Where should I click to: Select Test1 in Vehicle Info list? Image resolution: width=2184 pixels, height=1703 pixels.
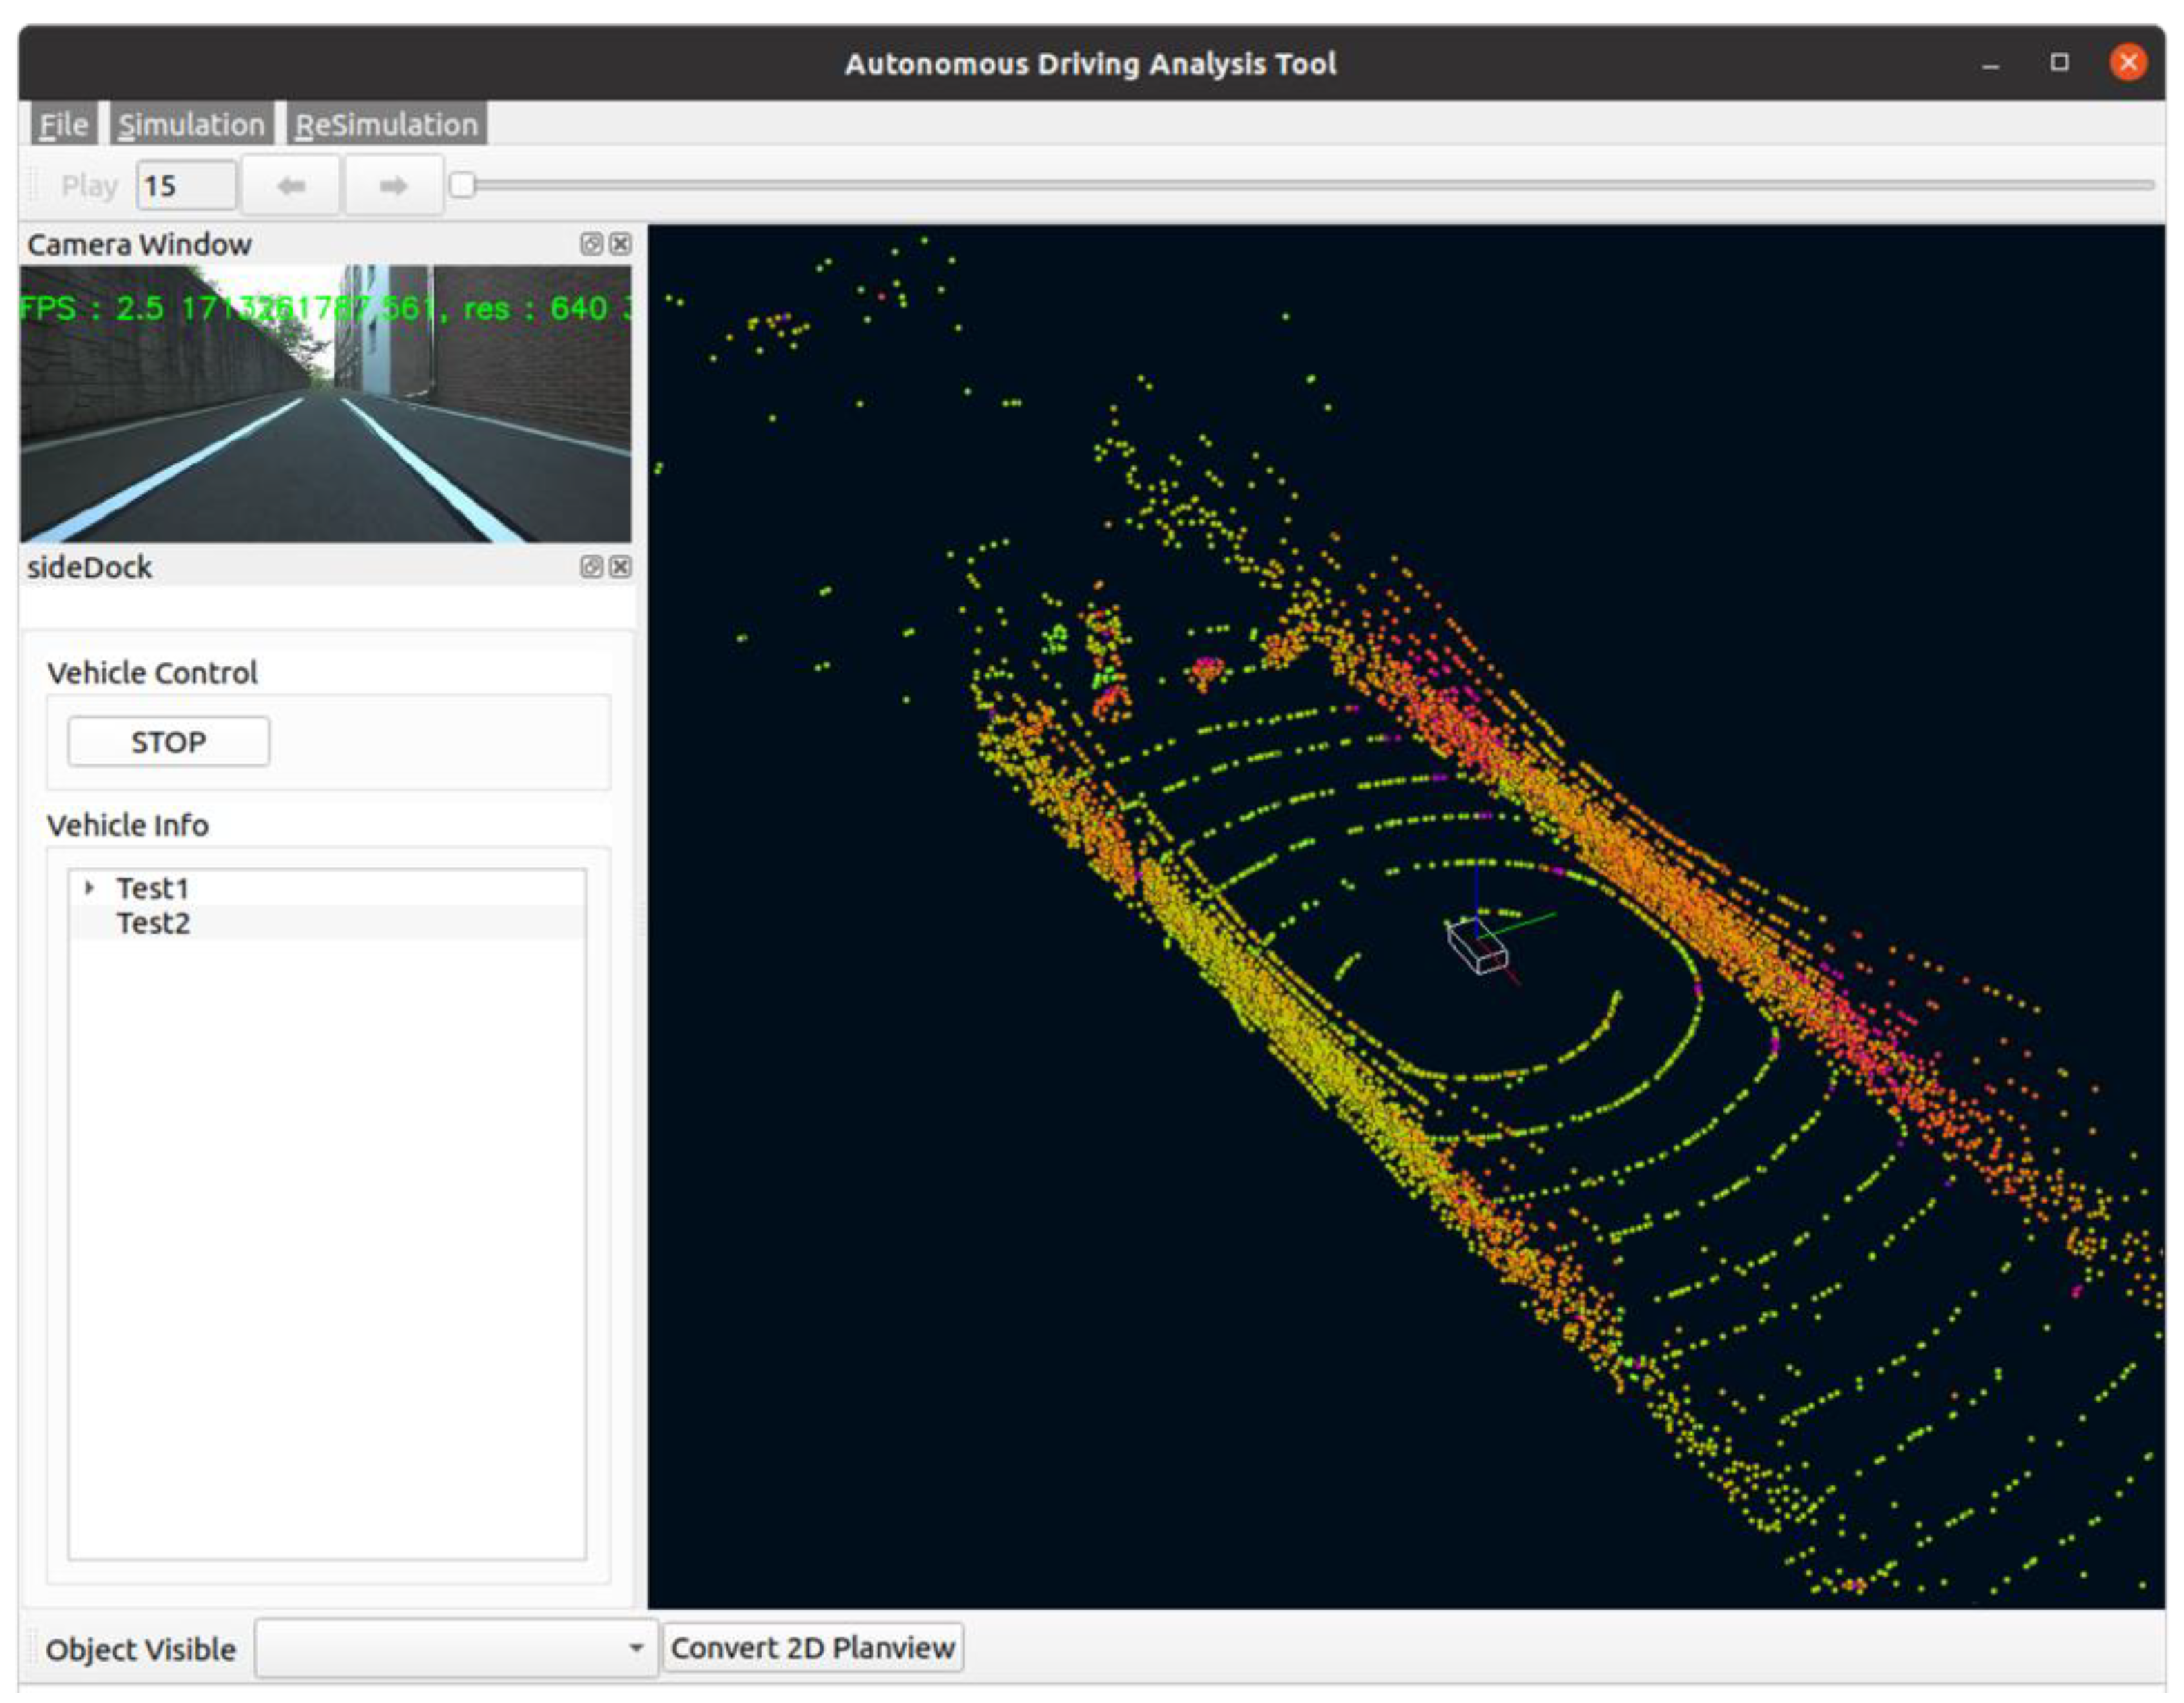click(x=153, y=888)
